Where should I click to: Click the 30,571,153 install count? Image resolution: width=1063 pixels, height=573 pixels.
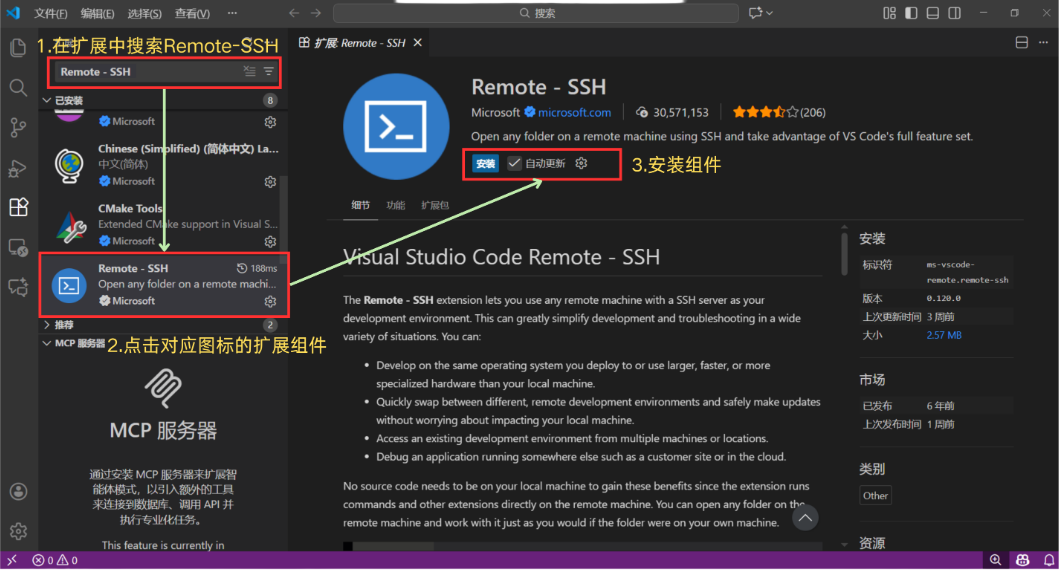(x=672, y=113)
